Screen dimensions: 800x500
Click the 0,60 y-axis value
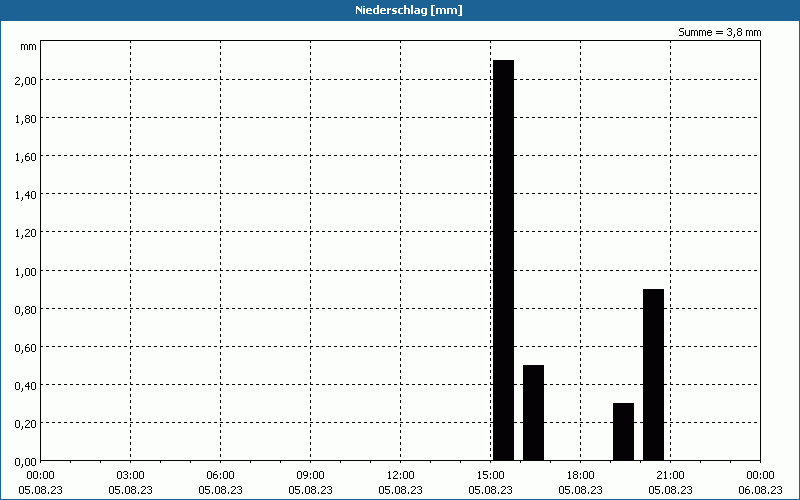tap(26, 347)
